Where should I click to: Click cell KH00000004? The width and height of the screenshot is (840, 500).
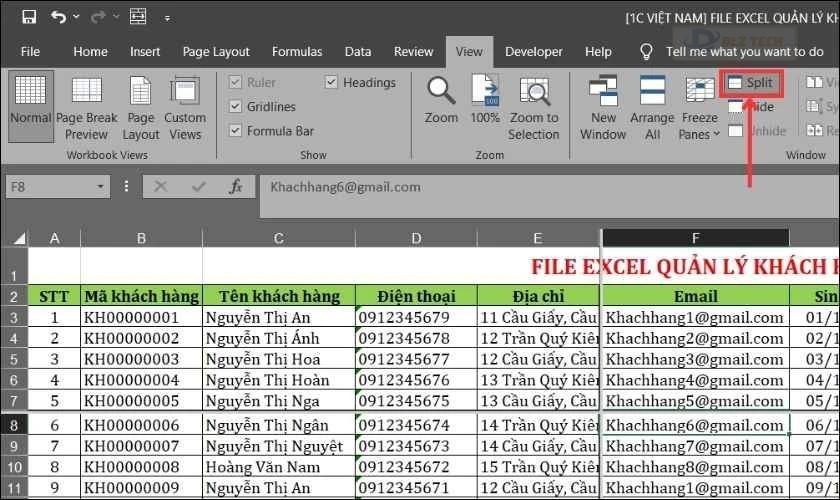141,380
